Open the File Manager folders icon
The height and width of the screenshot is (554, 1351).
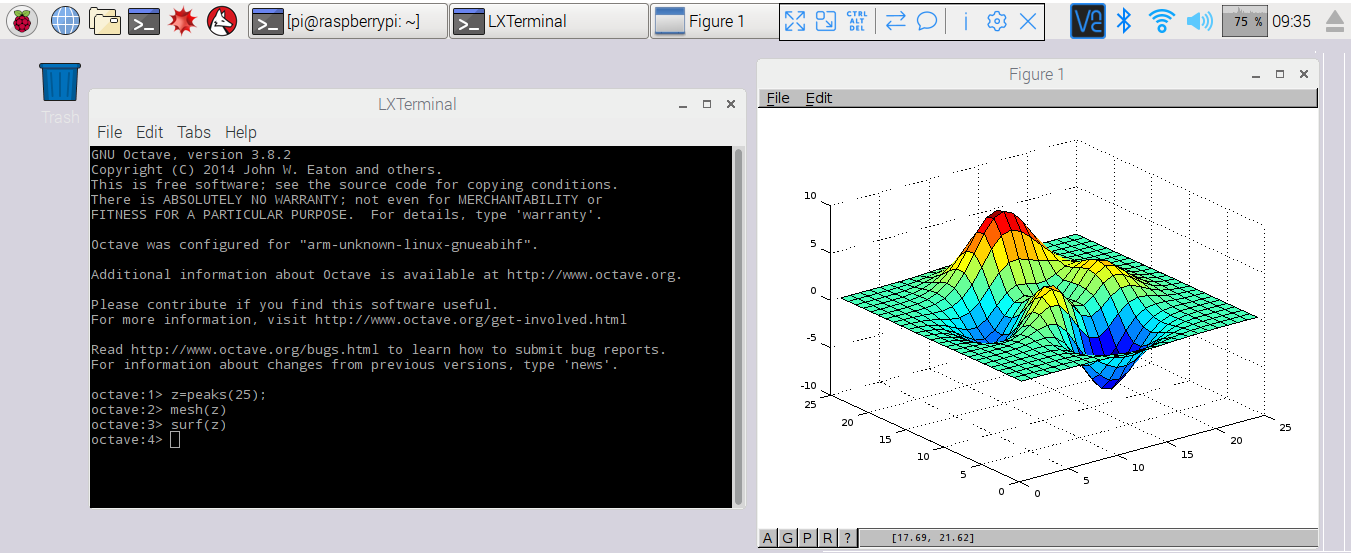[104, 20]
